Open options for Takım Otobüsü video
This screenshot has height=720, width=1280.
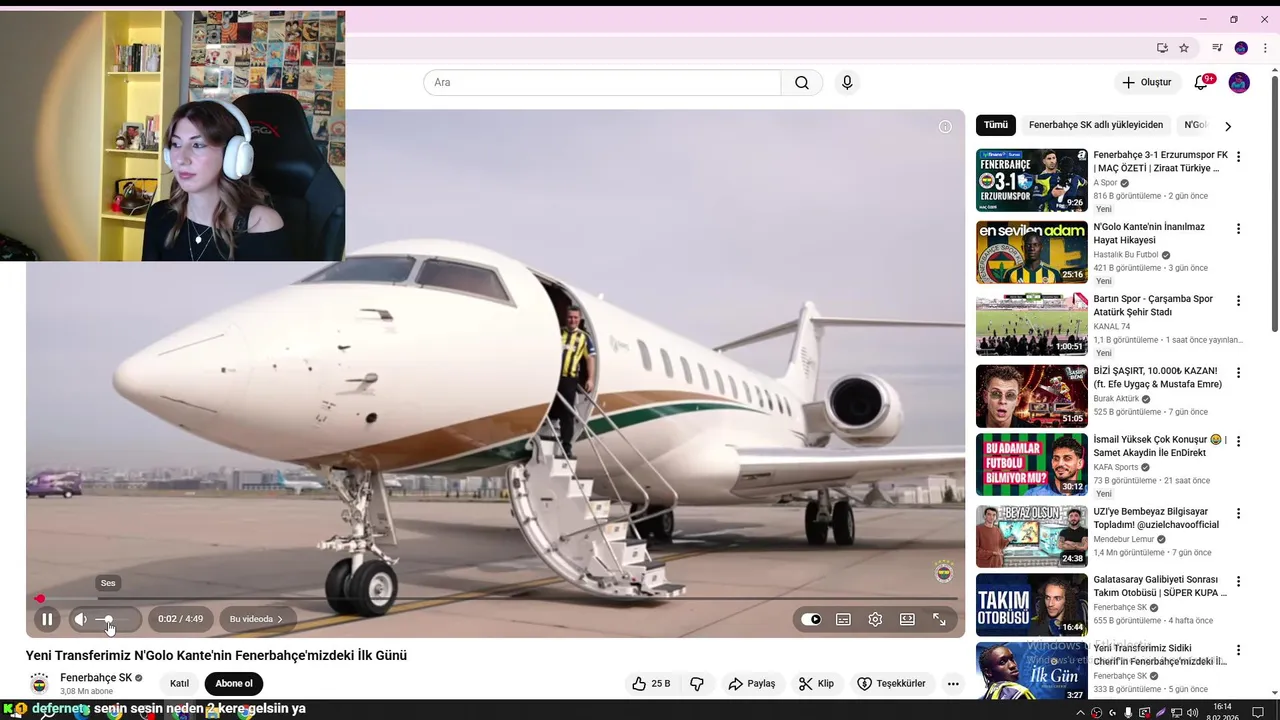pyautogui.click(x=1238, y=582)
